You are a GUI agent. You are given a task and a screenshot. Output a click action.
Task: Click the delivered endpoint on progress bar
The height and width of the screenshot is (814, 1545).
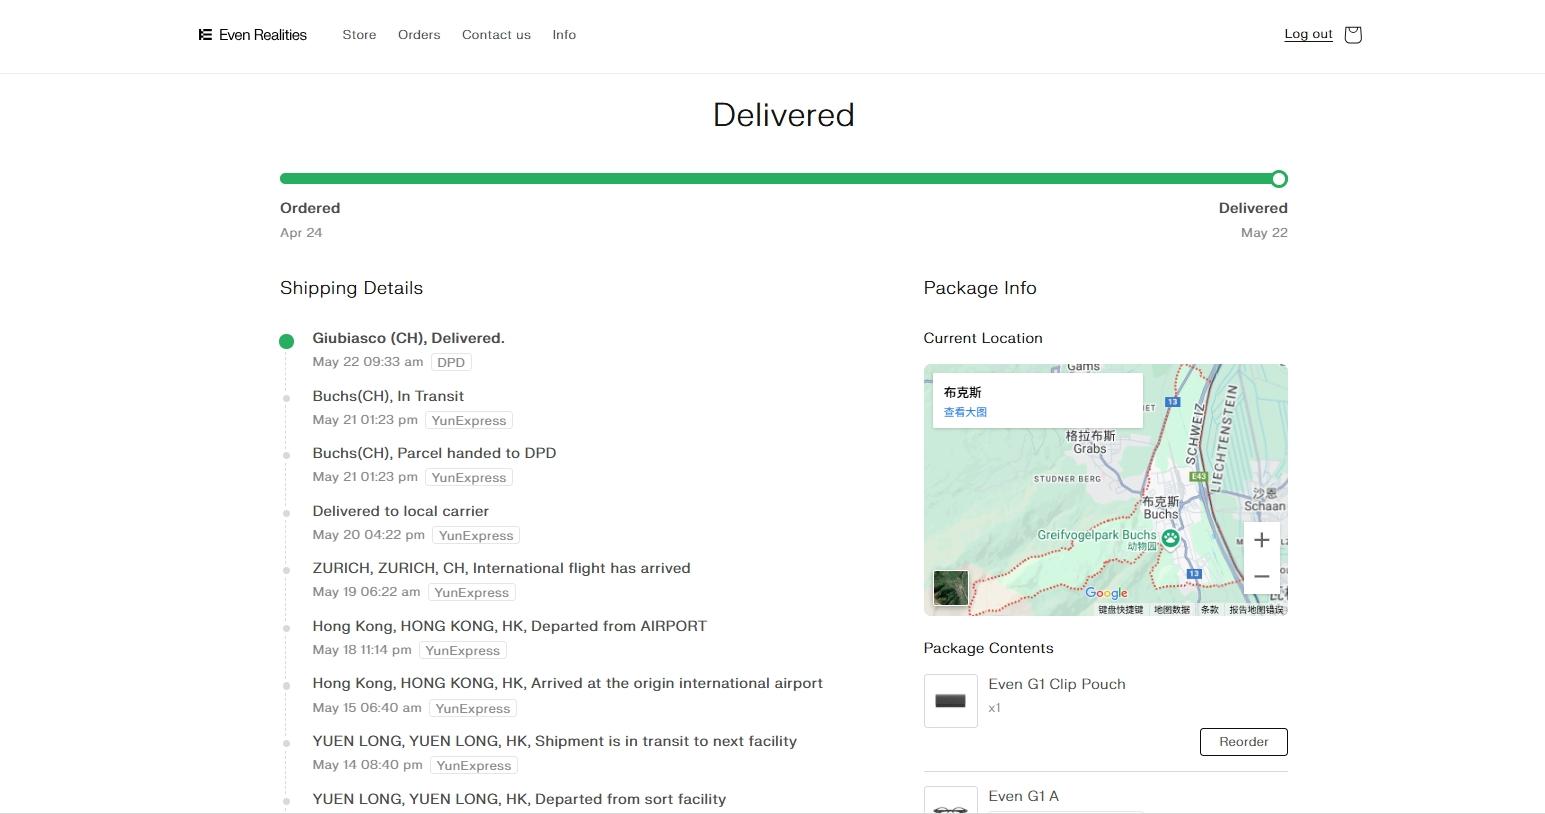click(x=1279, y=179)
